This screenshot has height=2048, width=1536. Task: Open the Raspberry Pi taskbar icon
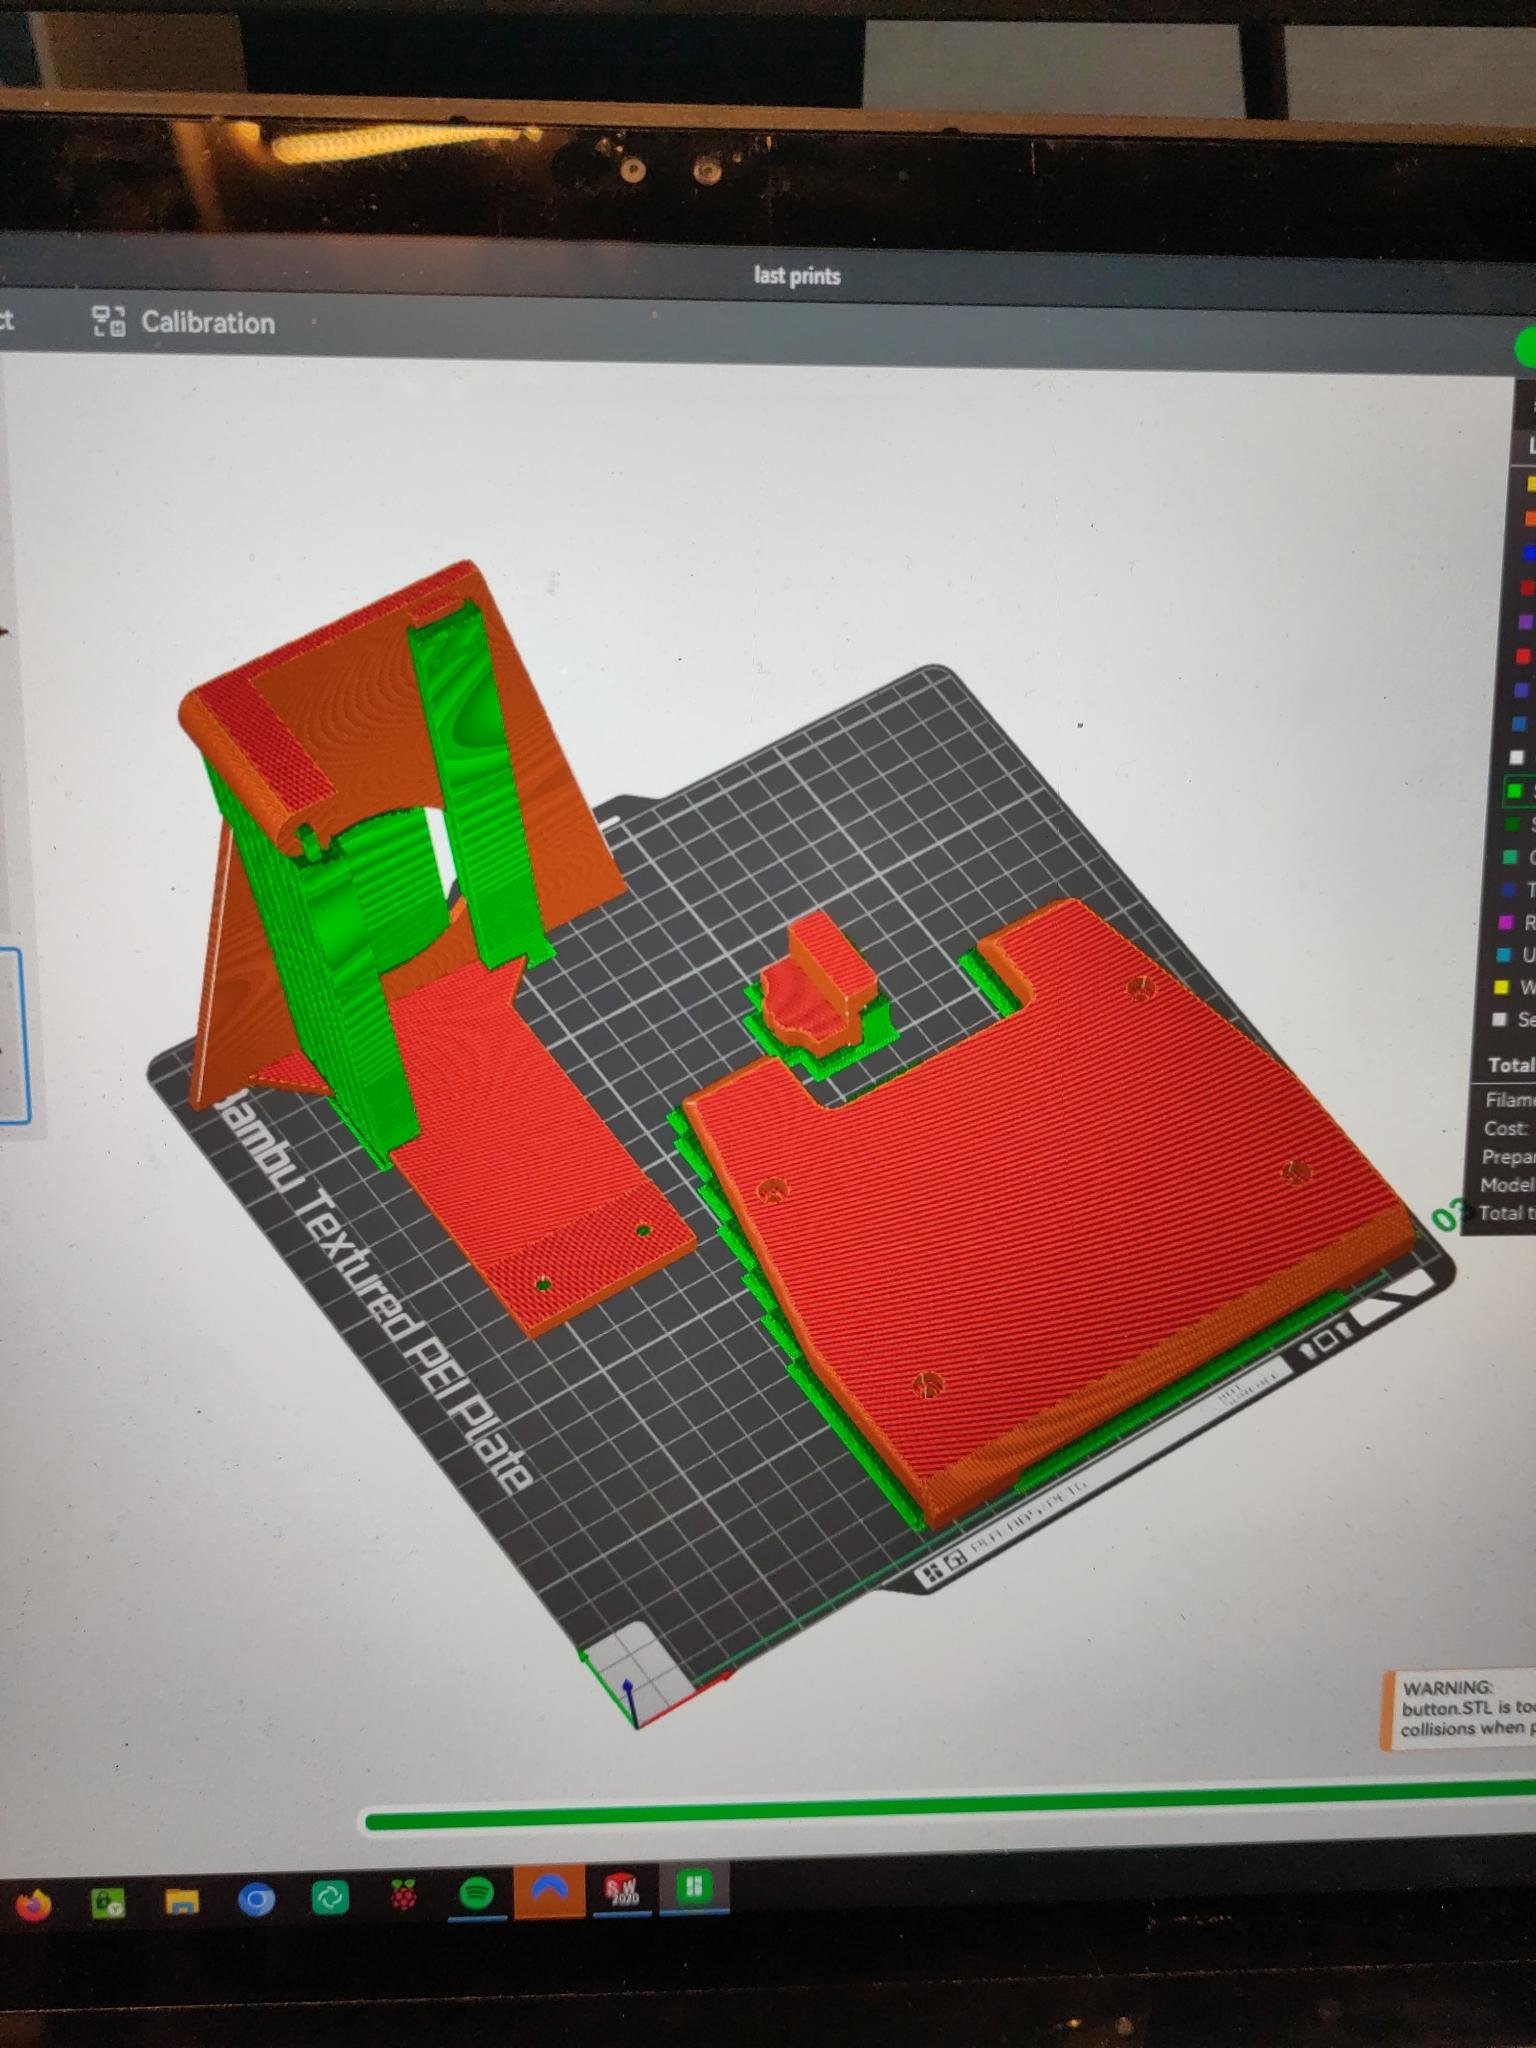(403, 1895)
